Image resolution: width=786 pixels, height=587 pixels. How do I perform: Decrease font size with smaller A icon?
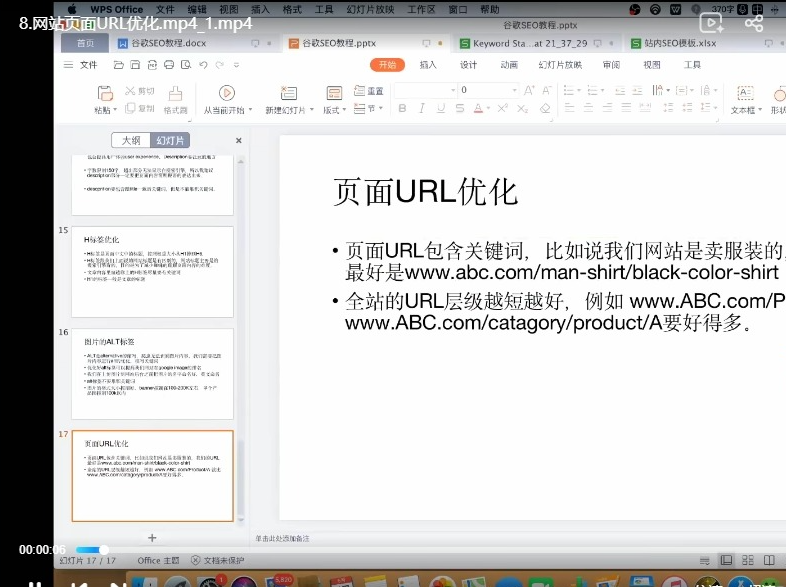pyautogui.click(x=547, y=90)
